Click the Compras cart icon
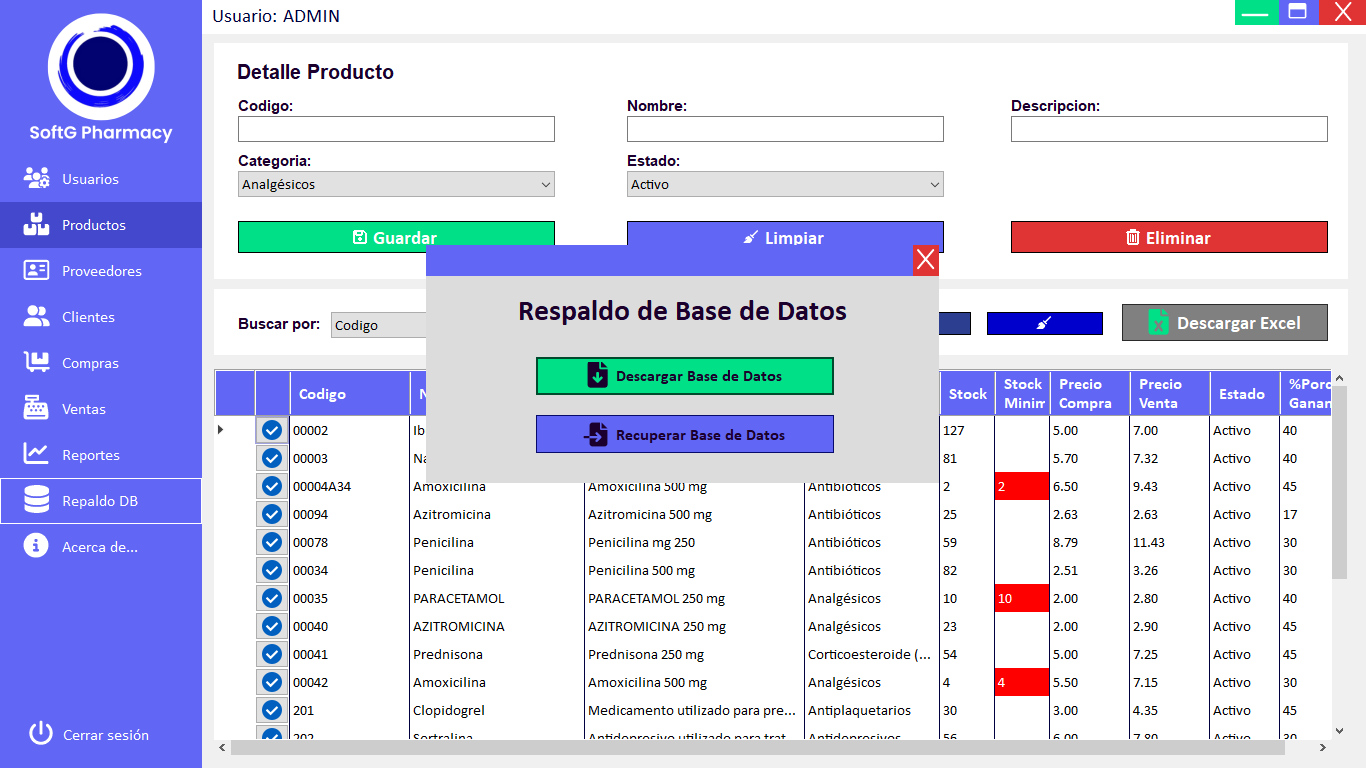The image size is (1366, 768). [x=37, y=363]
